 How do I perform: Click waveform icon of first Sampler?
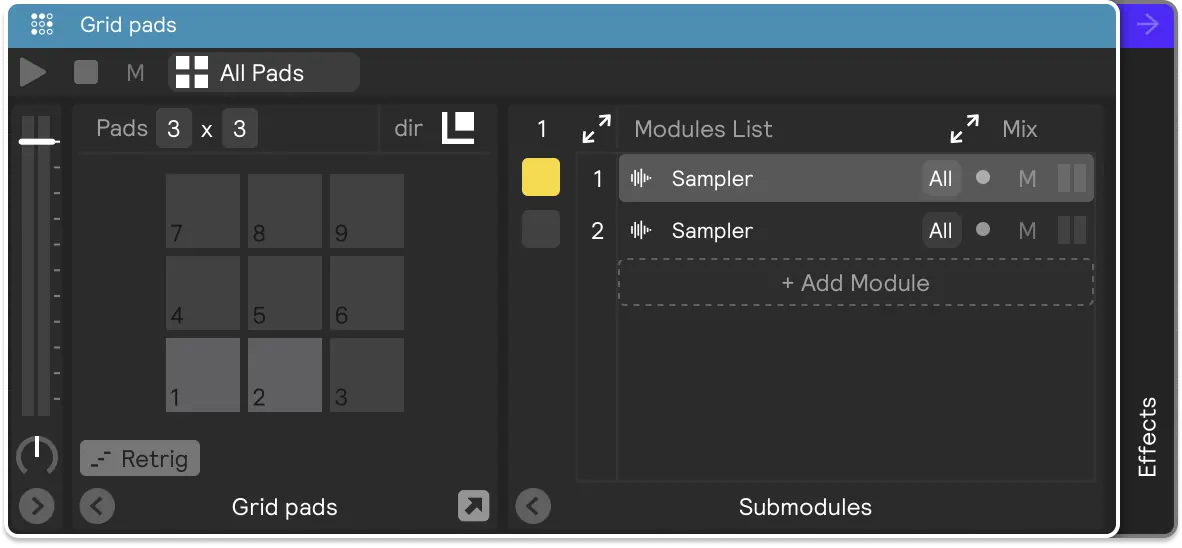(641, 179)
